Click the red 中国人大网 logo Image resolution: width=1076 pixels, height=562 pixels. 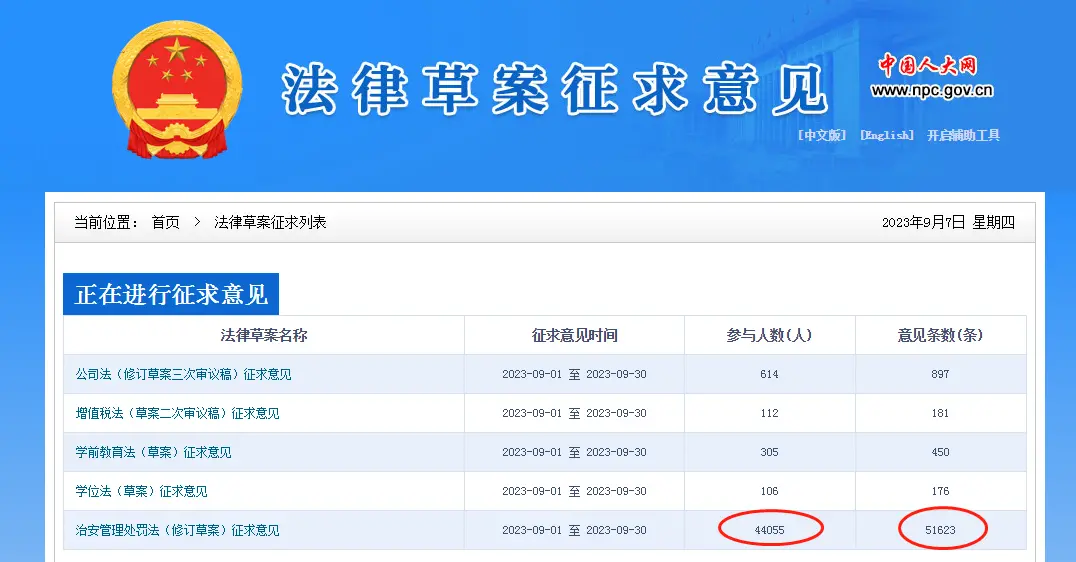point(927,66)
